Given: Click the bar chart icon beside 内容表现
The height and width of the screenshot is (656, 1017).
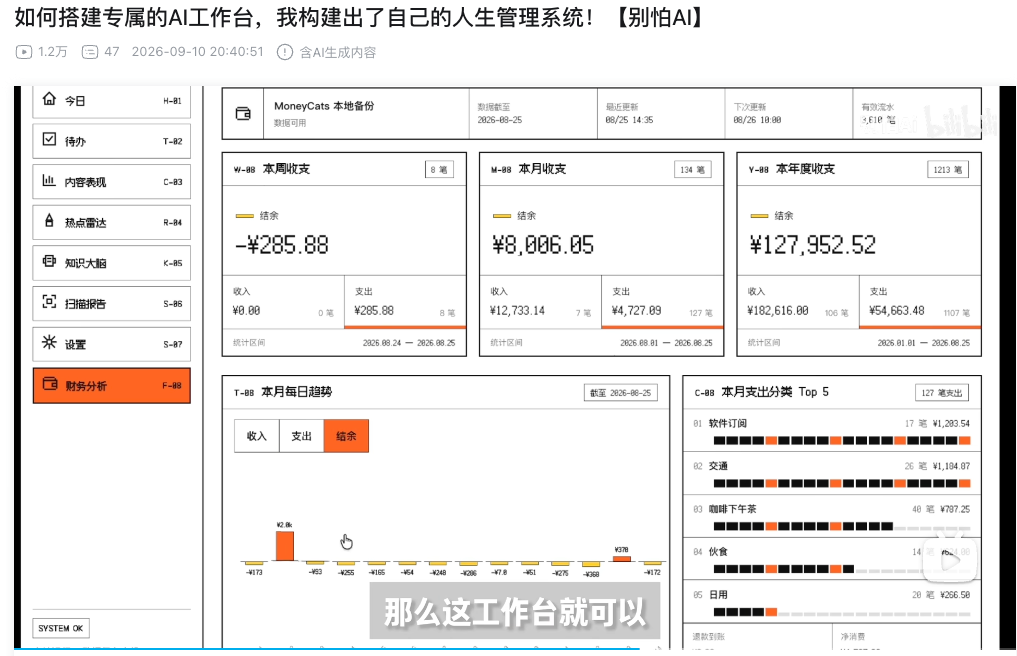Looking at the screenshot, I should [x=49, y=180].
